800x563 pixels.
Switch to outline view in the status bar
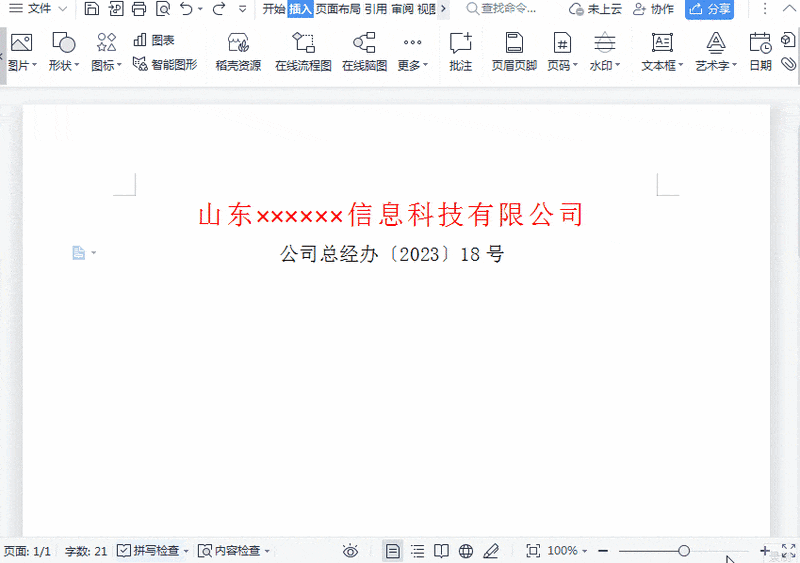pos(417,551)
